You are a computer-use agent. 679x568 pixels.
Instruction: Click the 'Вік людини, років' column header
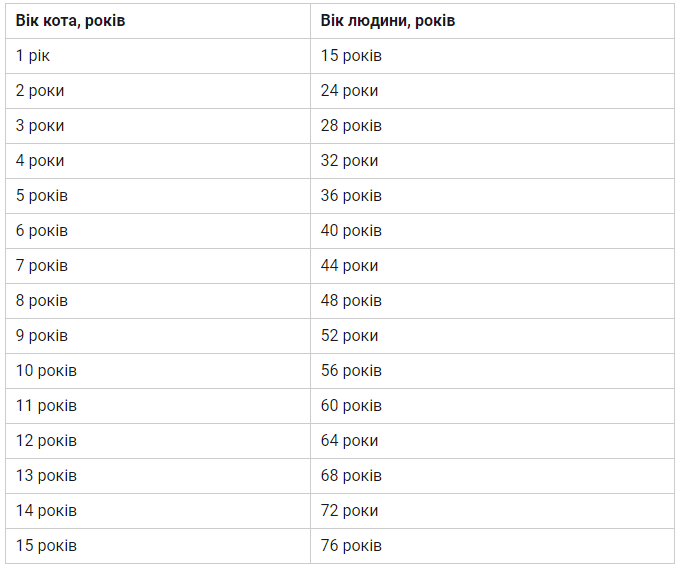coord(388,21)
